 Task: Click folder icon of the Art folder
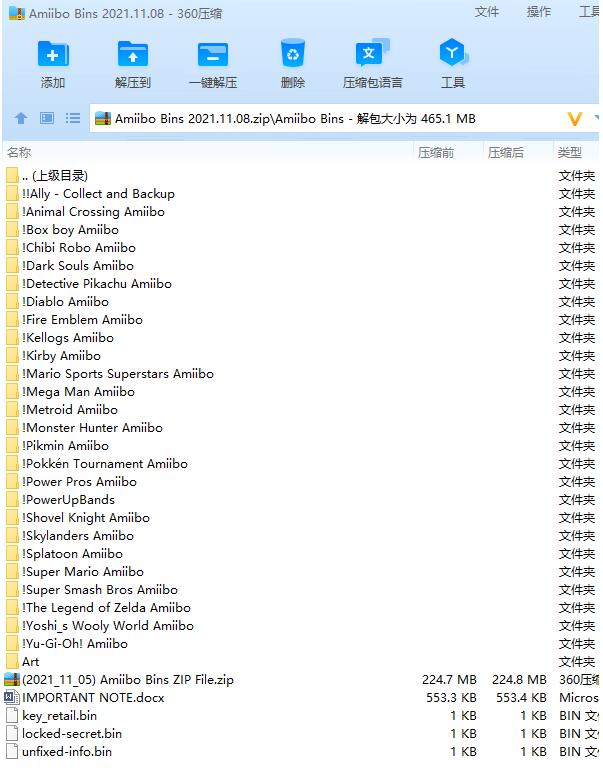(12, 662)
